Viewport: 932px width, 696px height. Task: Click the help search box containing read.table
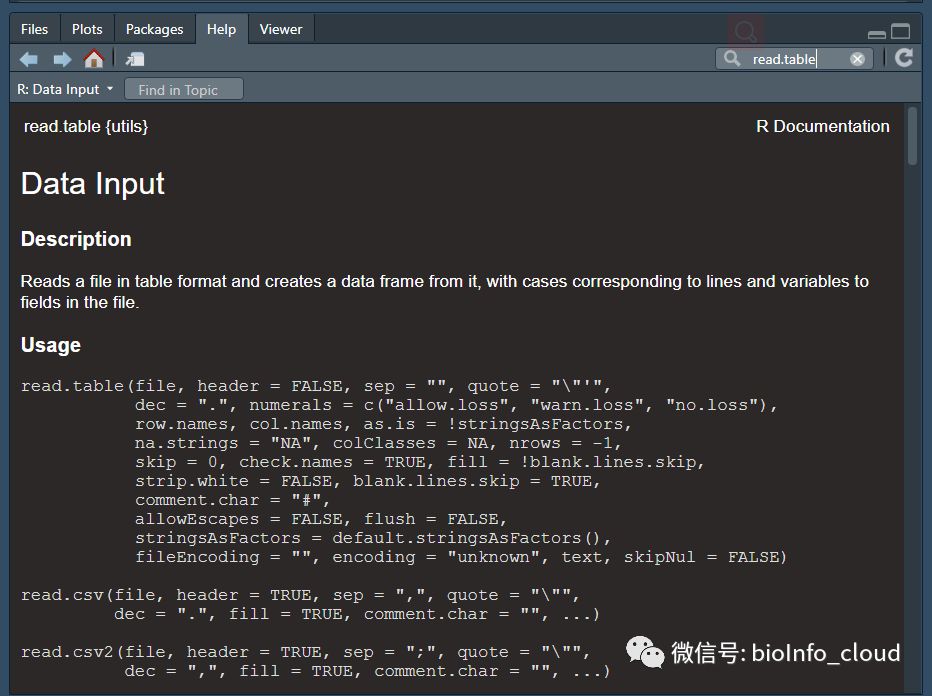[x=795, y=59]
